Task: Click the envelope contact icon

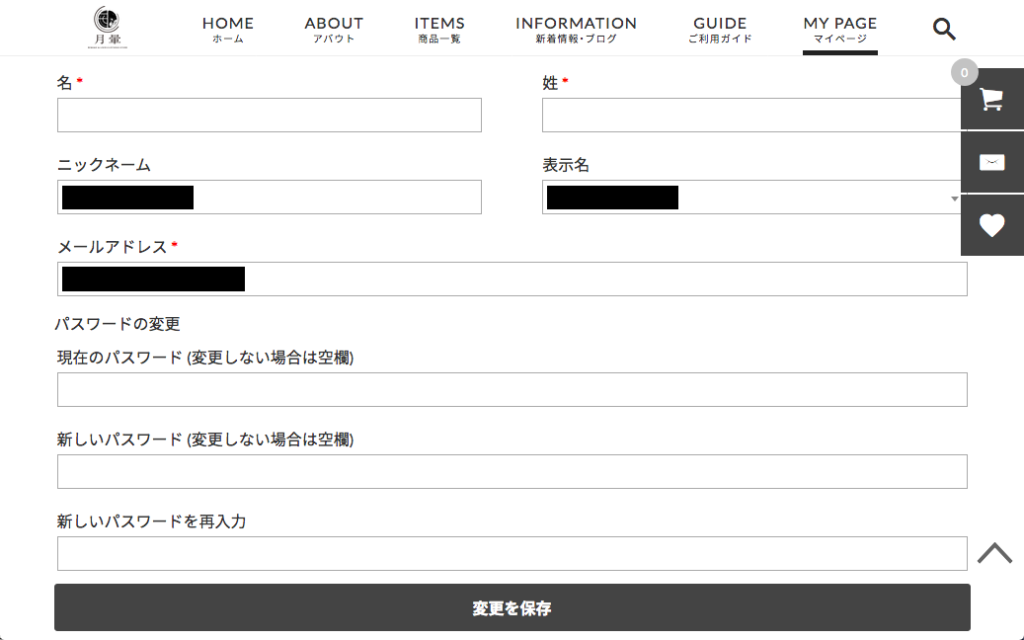Action: 991,163
